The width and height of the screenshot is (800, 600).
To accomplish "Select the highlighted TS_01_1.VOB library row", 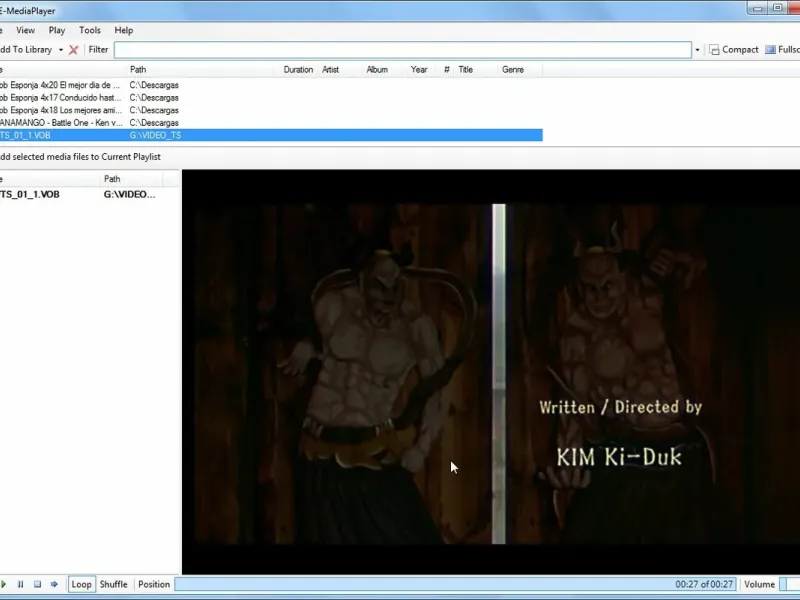I will point(271,135).
